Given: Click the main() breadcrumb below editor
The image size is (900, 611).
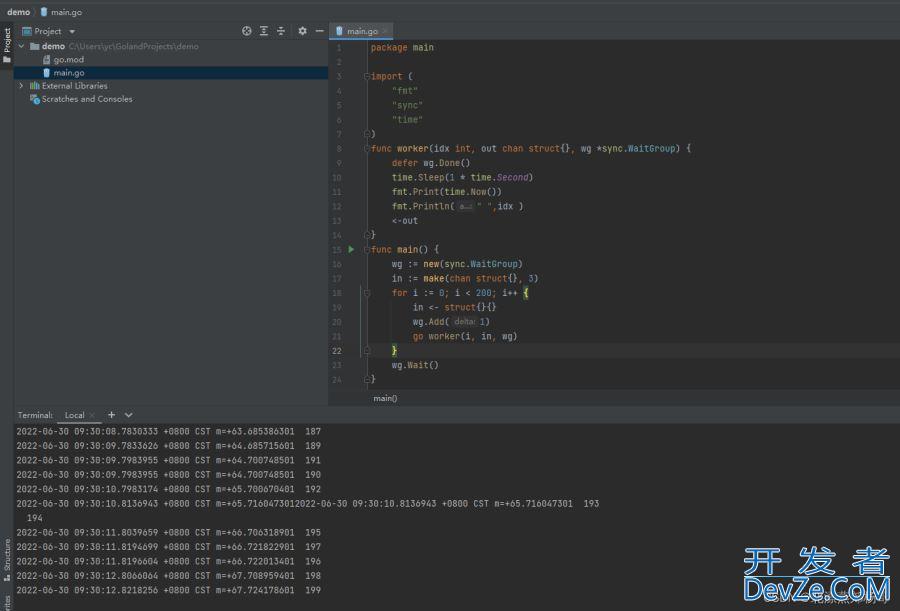Looking at the screenshot, I should pyautogui.click(x=385, y=398).
